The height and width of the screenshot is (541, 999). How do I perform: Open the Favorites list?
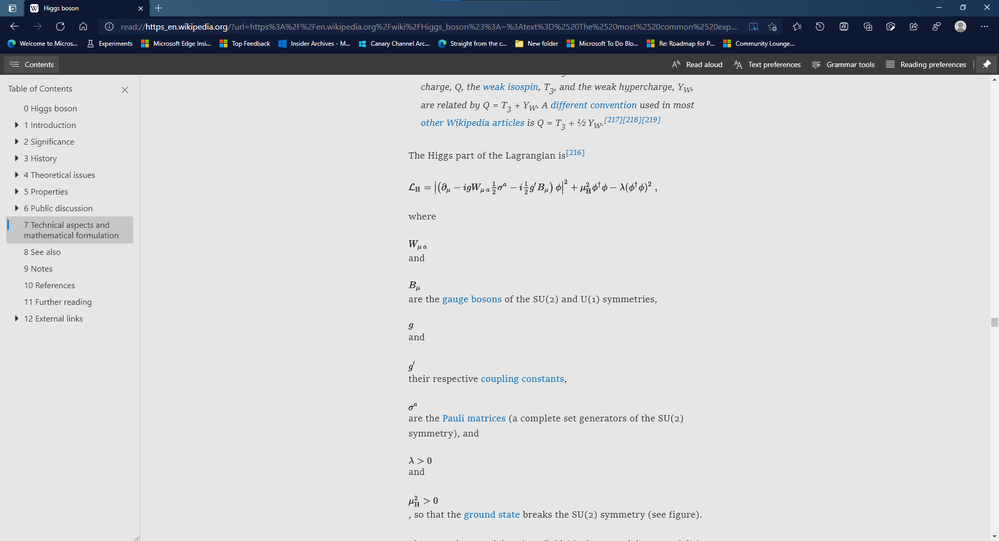(797, 27)
